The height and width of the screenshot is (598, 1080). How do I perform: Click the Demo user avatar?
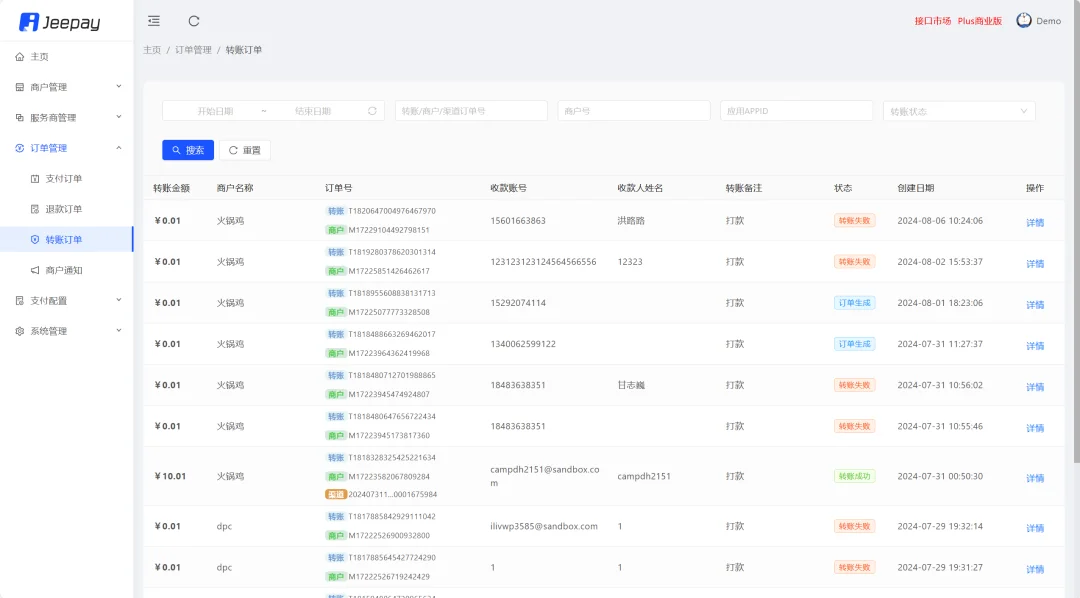(x=1022, y=20)
